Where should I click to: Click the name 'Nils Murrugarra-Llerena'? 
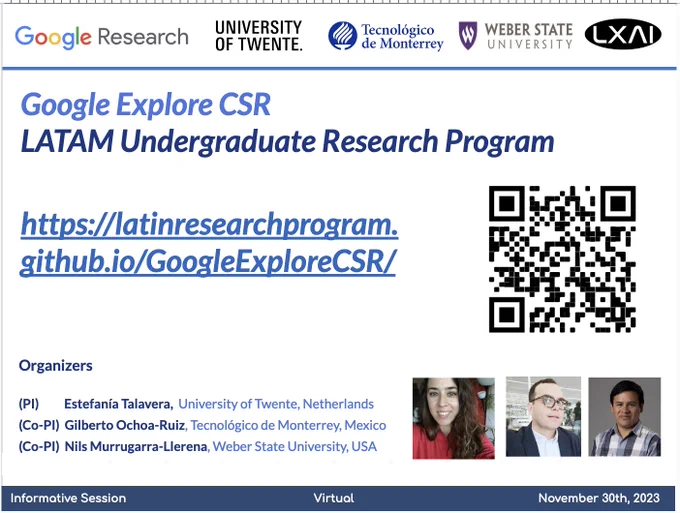pos(136,446)
